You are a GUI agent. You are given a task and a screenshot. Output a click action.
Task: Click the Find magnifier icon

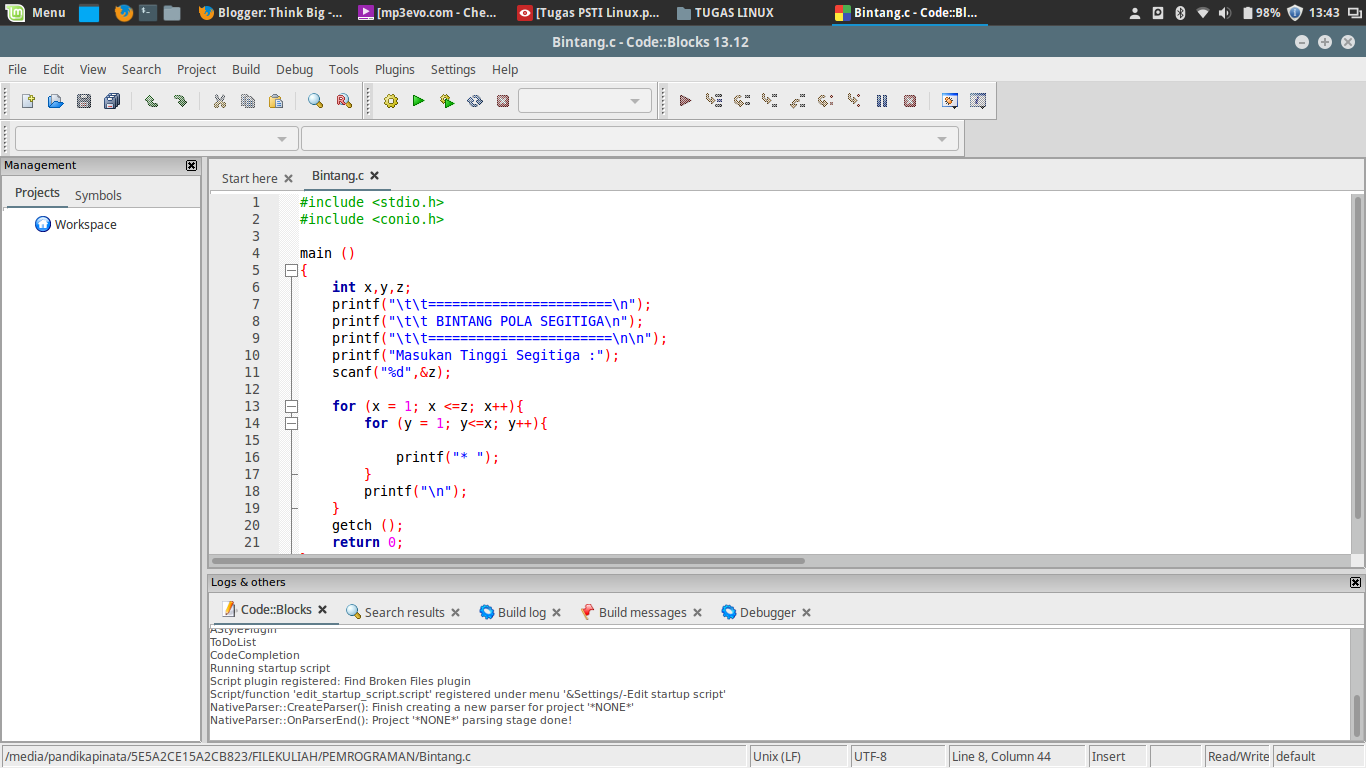[x=315, y=101]
